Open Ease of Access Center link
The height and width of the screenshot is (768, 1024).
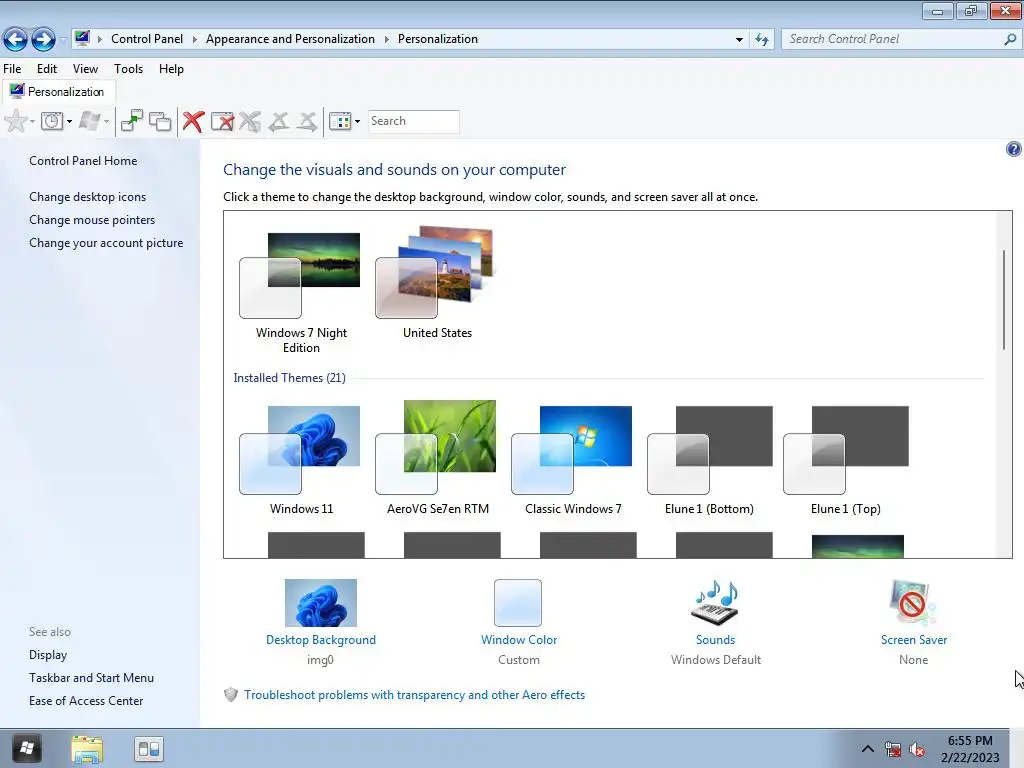pos(86,700)
